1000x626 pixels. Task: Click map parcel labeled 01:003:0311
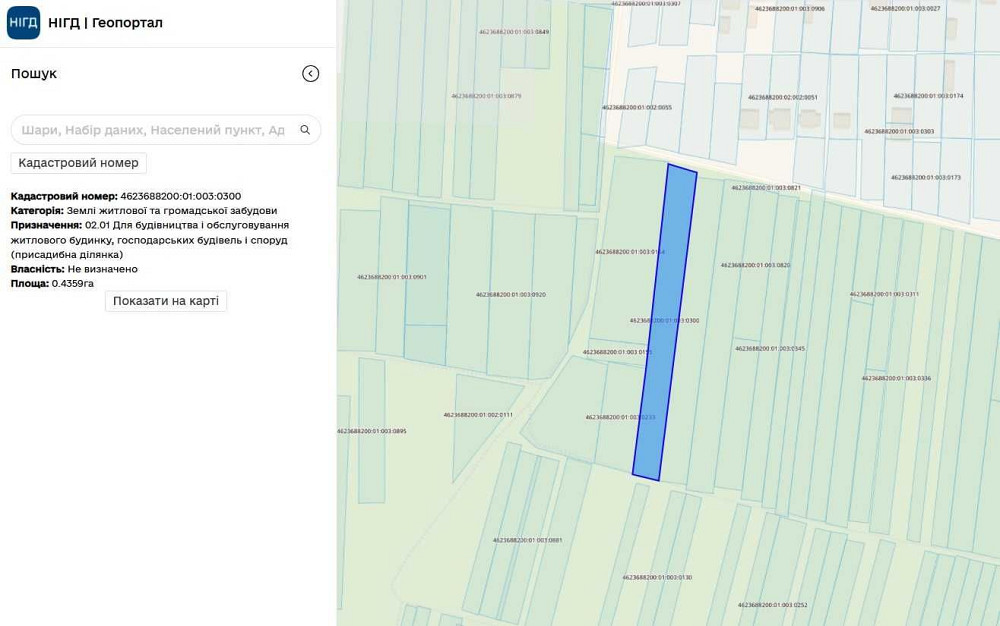pyautogui.click(x=884, y=295)
